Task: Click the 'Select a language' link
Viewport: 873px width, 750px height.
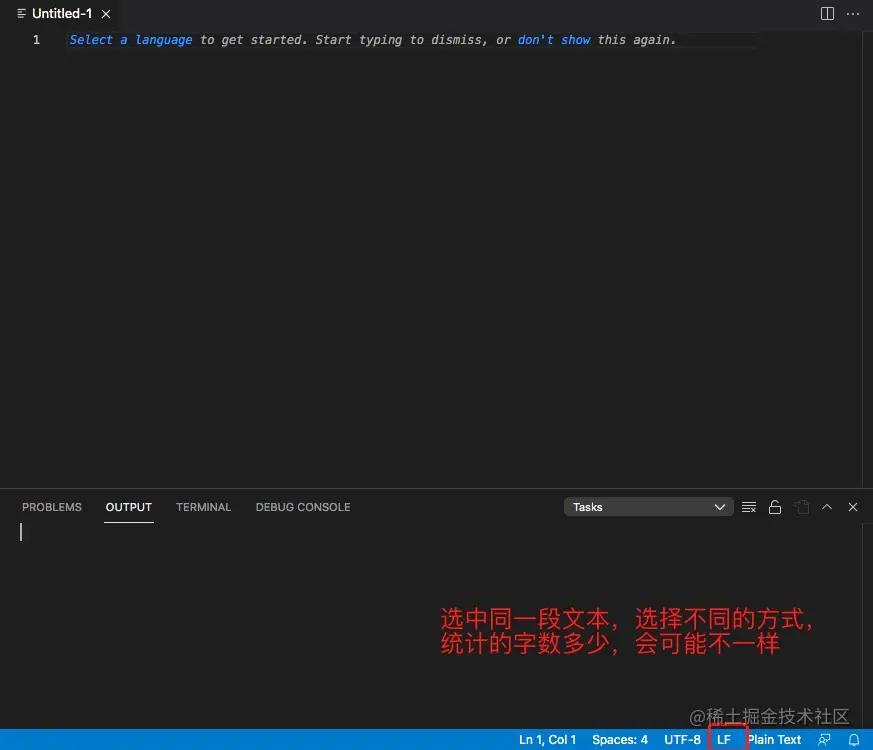Action: pyautogui.click(x=130, y=40)
